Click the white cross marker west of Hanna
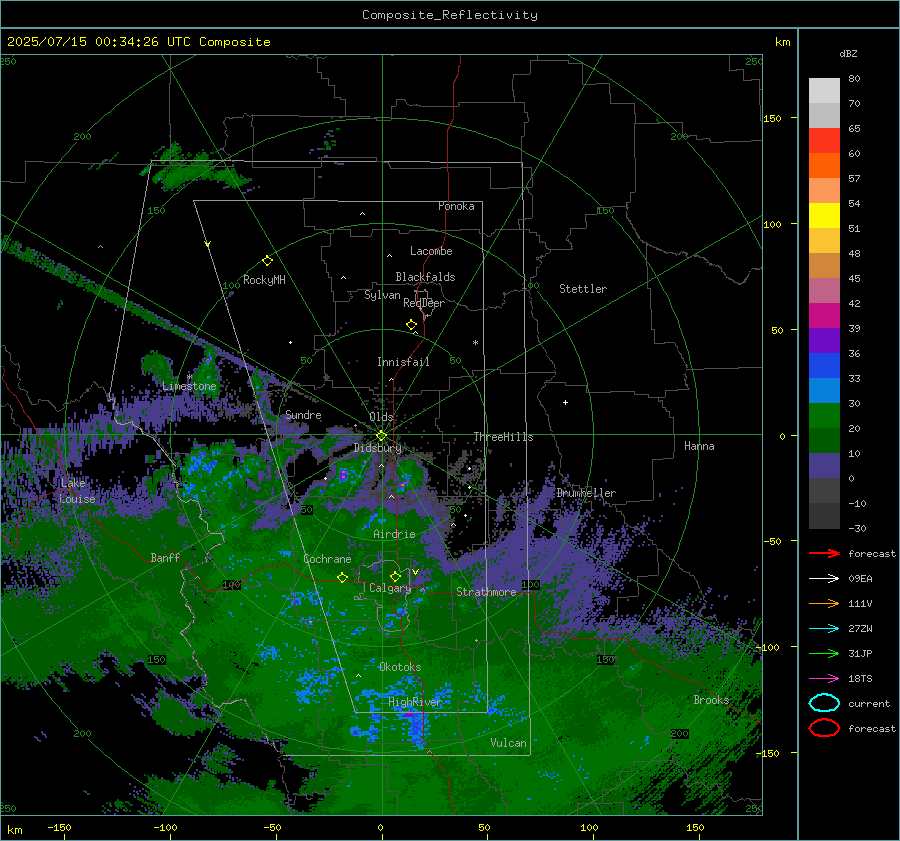The image size is (900, 841). coord(565,402)
